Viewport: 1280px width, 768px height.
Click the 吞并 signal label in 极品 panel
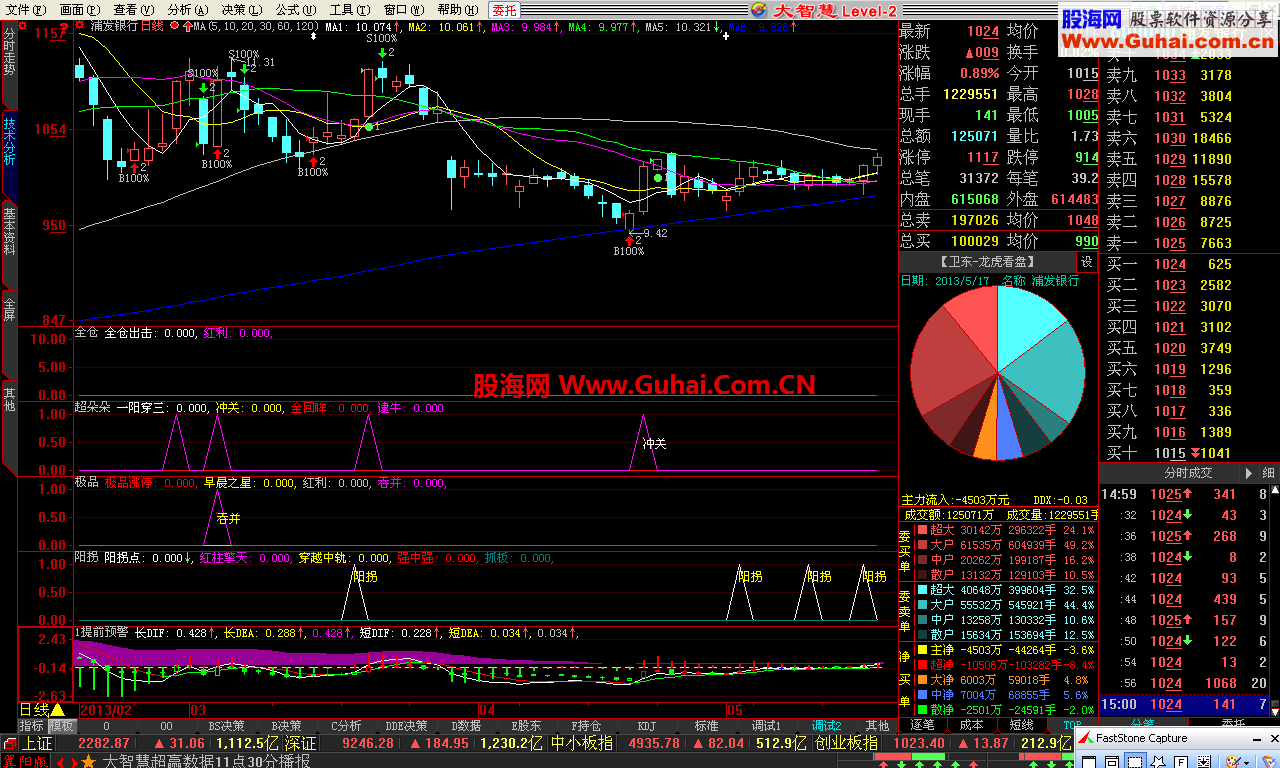point(229,519)
